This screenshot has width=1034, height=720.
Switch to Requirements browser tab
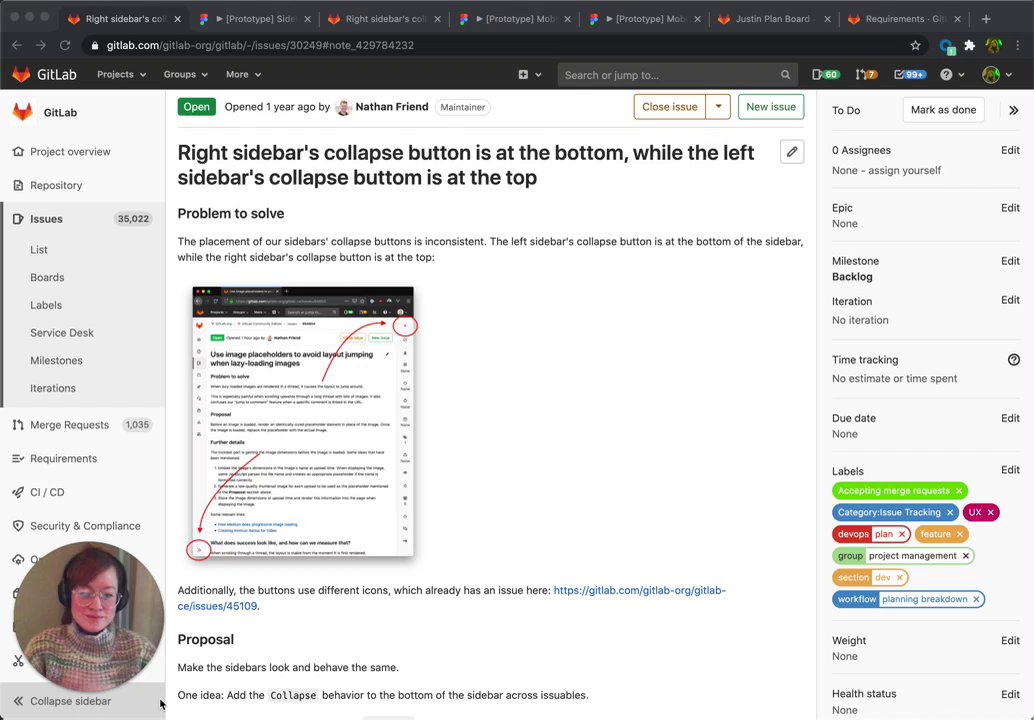coord(905,19)
